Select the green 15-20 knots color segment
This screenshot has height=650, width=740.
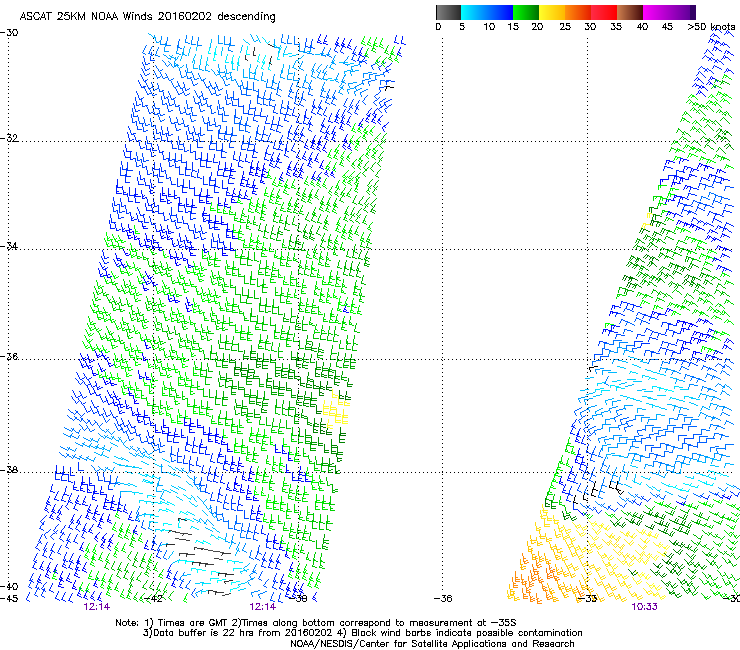[x=526, y=12]
